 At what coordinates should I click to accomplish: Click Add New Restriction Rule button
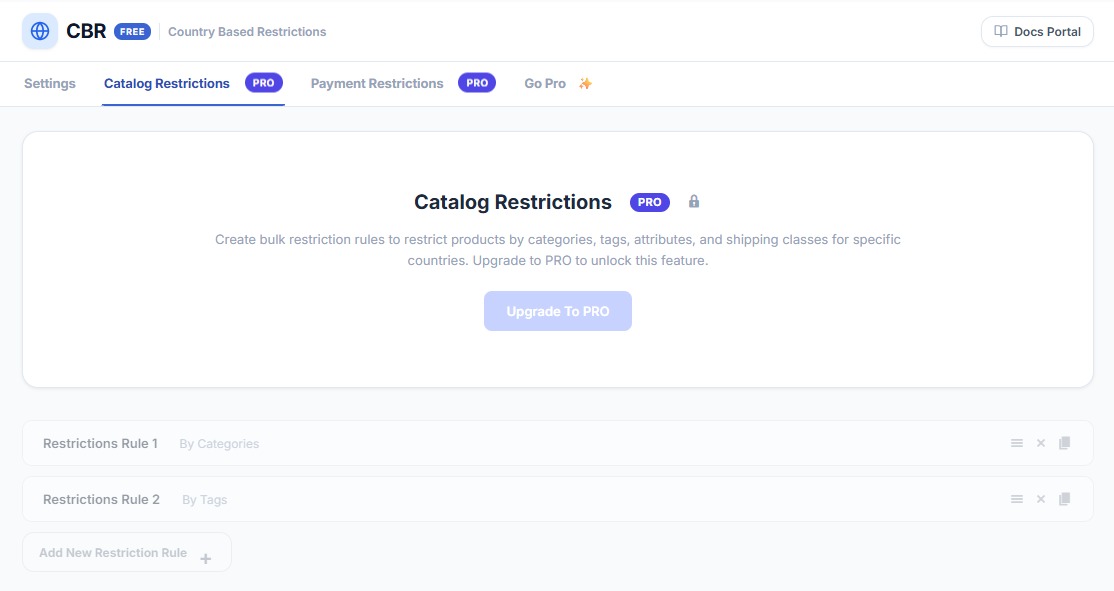126,553
